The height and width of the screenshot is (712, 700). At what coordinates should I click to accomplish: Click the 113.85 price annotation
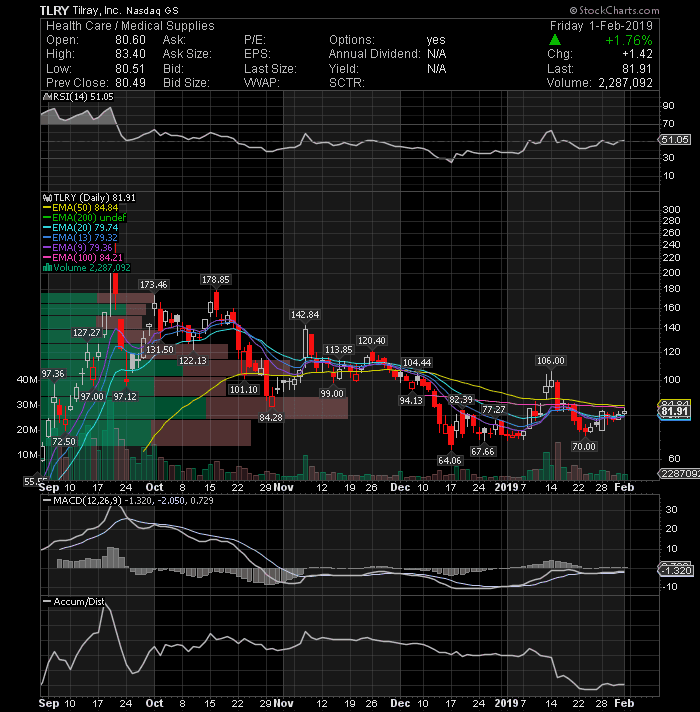[x=339, y=350]
